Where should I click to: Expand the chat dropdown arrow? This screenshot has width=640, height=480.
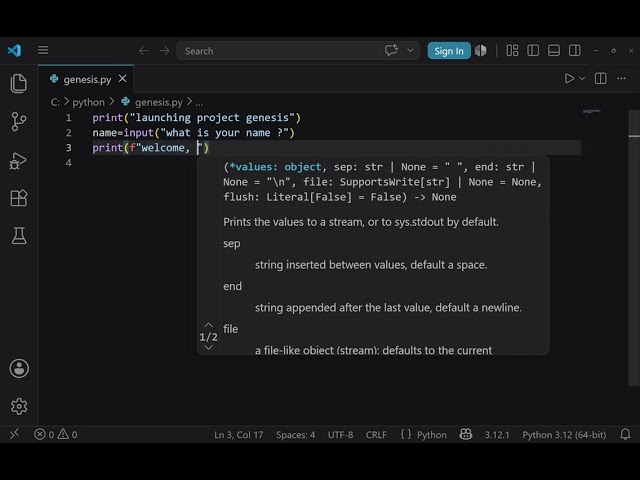pyautogui.click(x=410, y=51)
